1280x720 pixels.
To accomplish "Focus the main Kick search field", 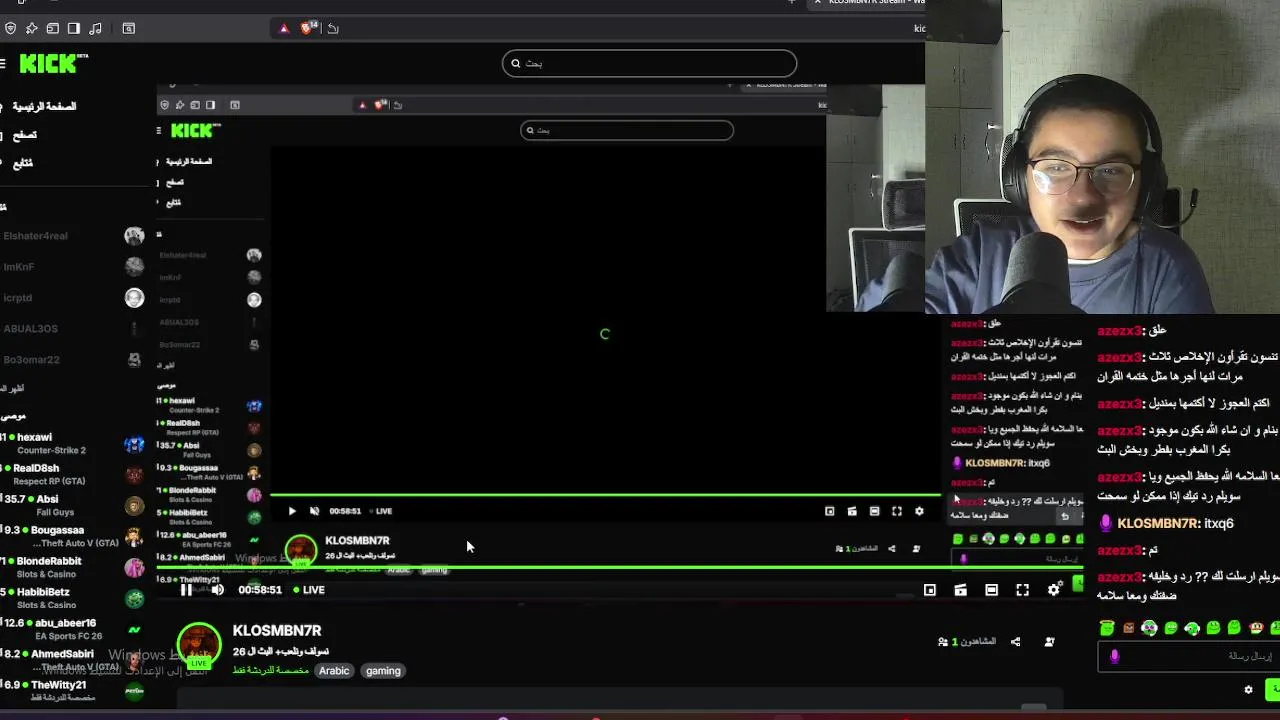I will click(x=649, y=63).
